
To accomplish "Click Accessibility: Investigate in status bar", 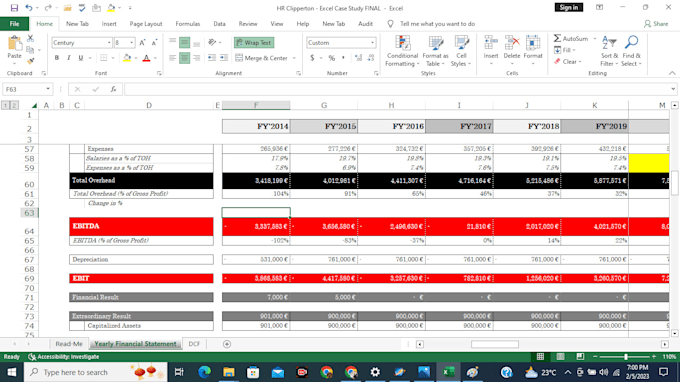I will 64,356.
